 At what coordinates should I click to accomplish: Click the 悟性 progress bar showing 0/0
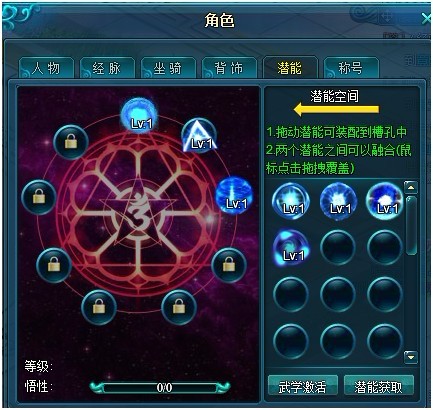[160, 387]
